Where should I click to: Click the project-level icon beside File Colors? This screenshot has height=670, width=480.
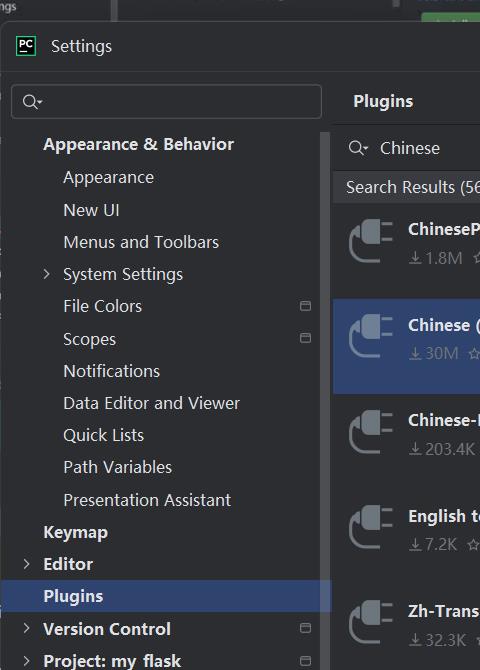pos(305,306)
